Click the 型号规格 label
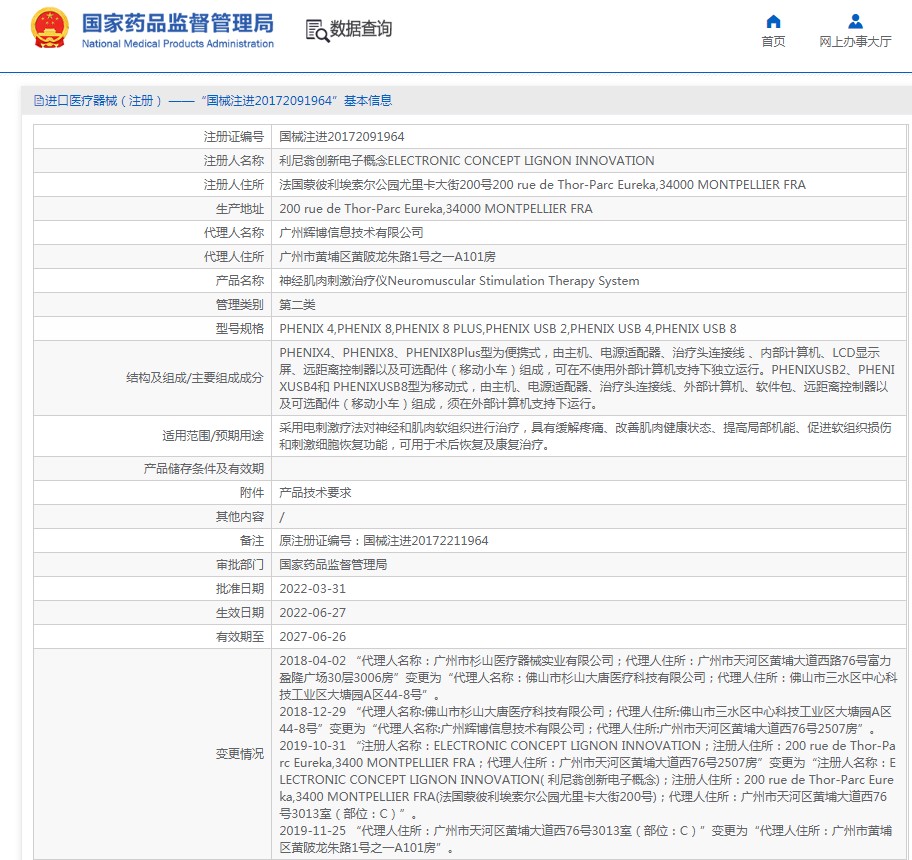 (240, 329)
